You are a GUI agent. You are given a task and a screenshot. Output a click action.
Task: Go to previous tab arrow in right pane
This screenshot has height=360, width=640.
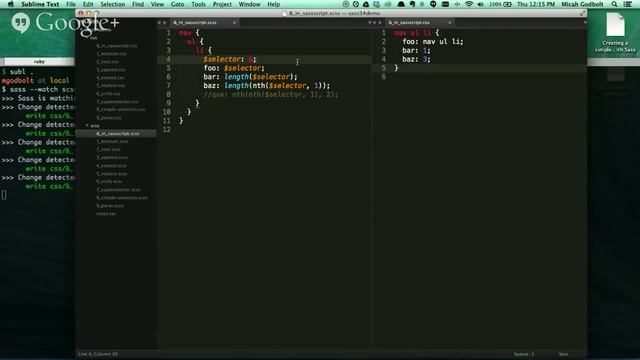click(375, 23)
